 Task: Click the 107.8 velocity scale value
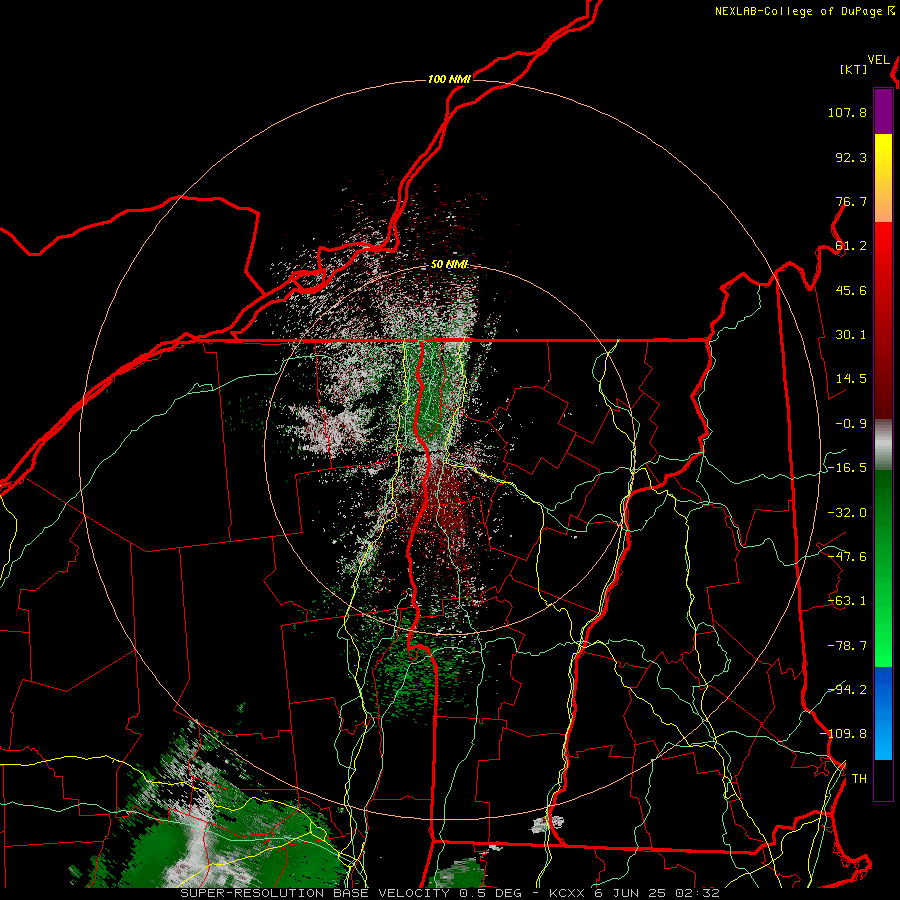847,112
